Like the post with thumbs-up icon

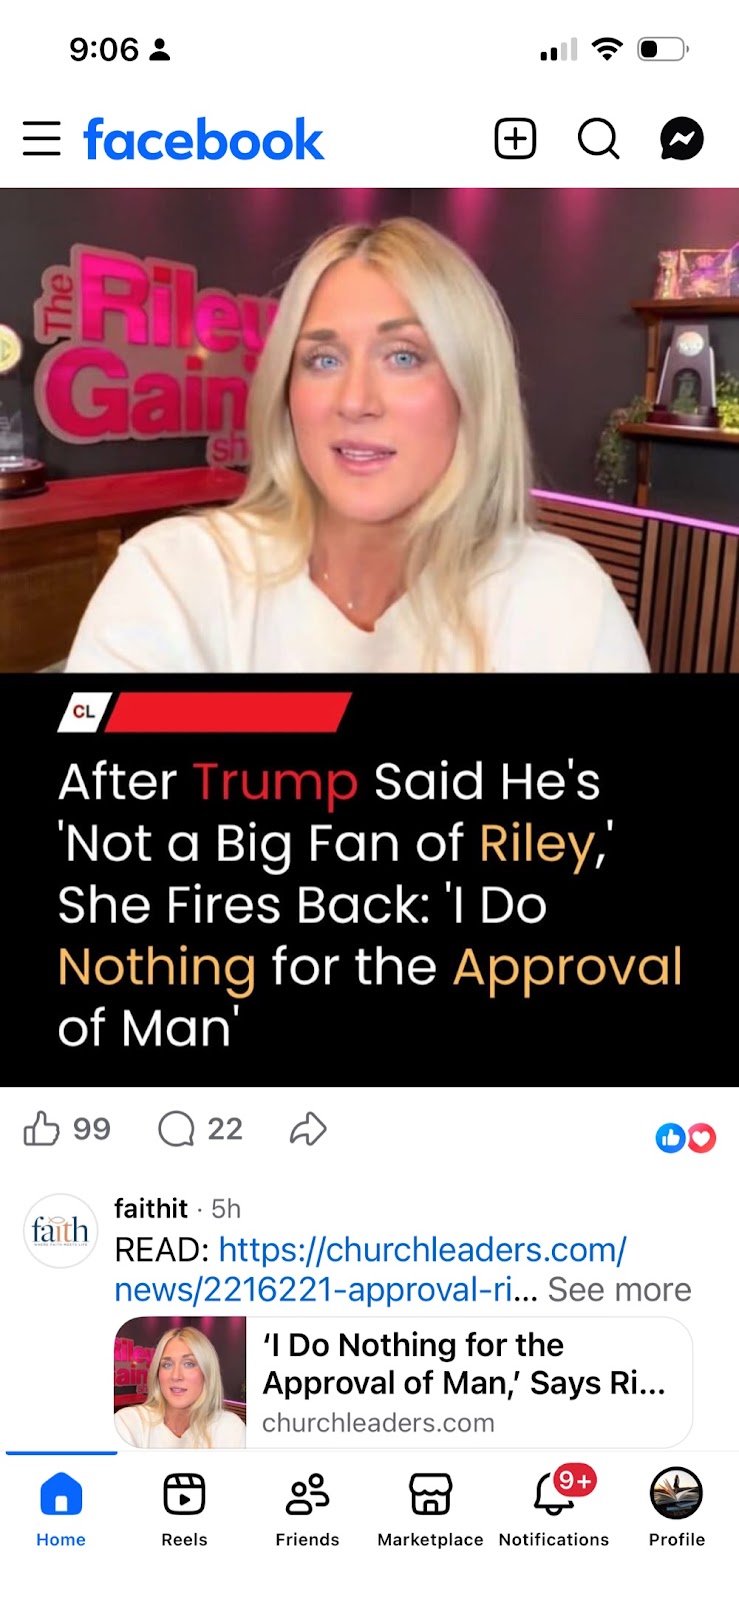click(x=41, y=1129)
